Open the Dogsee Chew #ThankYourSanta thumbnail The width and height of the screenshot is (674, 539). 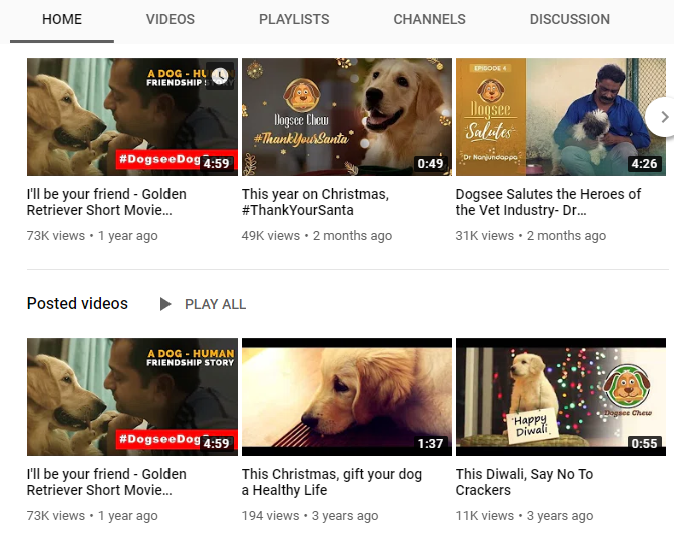coord(347,117)
